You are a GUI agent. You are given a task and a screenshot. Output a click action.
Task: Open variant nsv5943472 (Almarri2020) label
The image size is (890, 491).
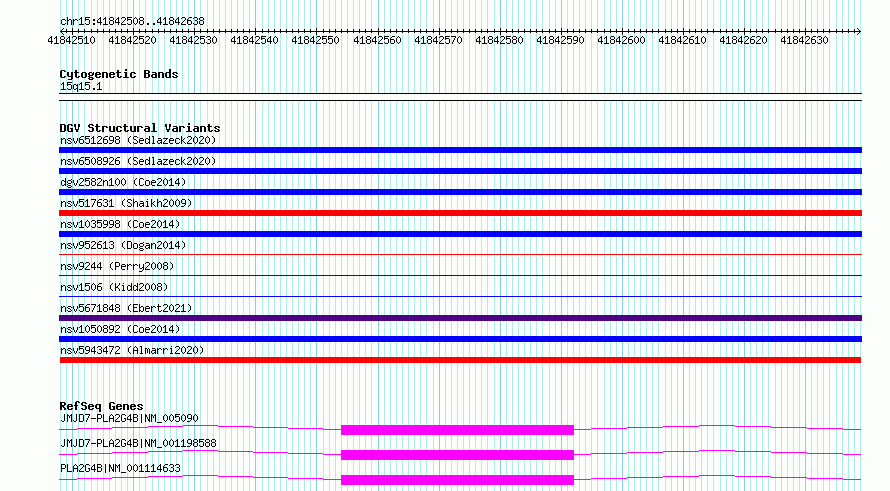pyautogui.click(x=132, y=350)
